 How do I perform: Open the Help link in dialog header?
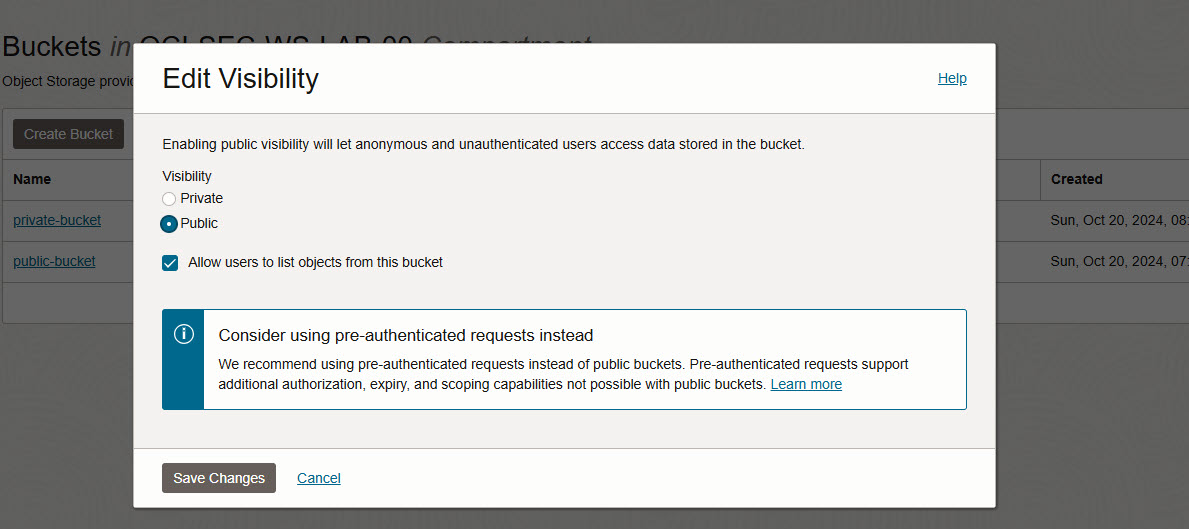pos(952,78)
